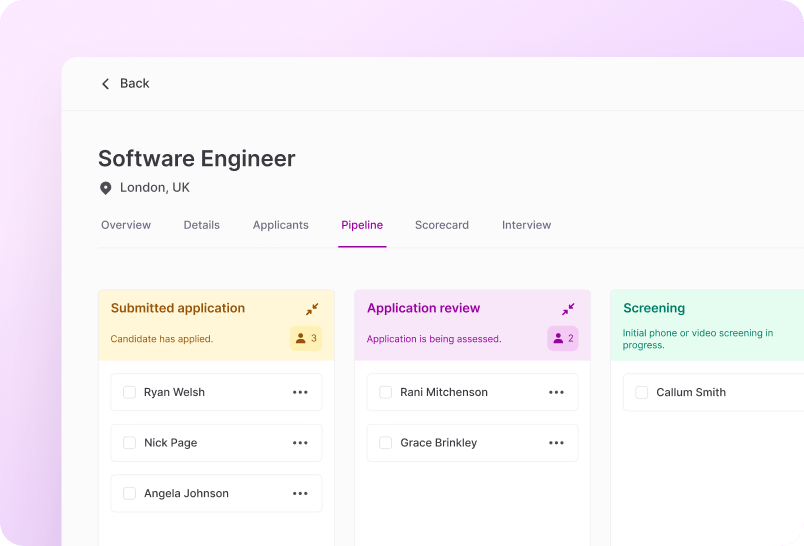Image resolution: width=804 pixels, height=546 pixels.
Task: Check the Ryan Welsh checkbox
Action: click(x=129, y=392)
